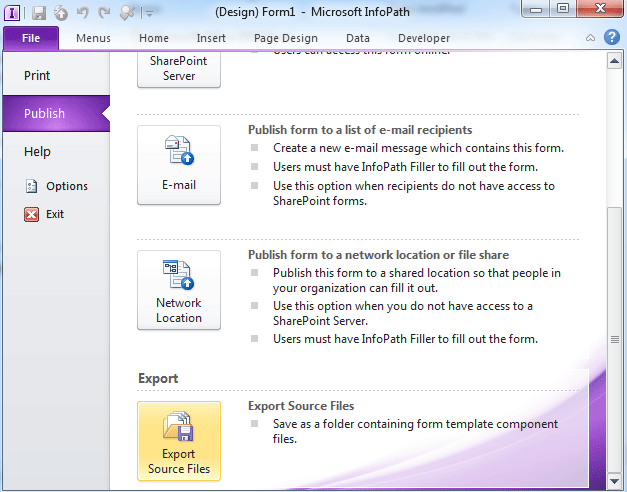Click scrollbar up arrow

pos(614,61)
